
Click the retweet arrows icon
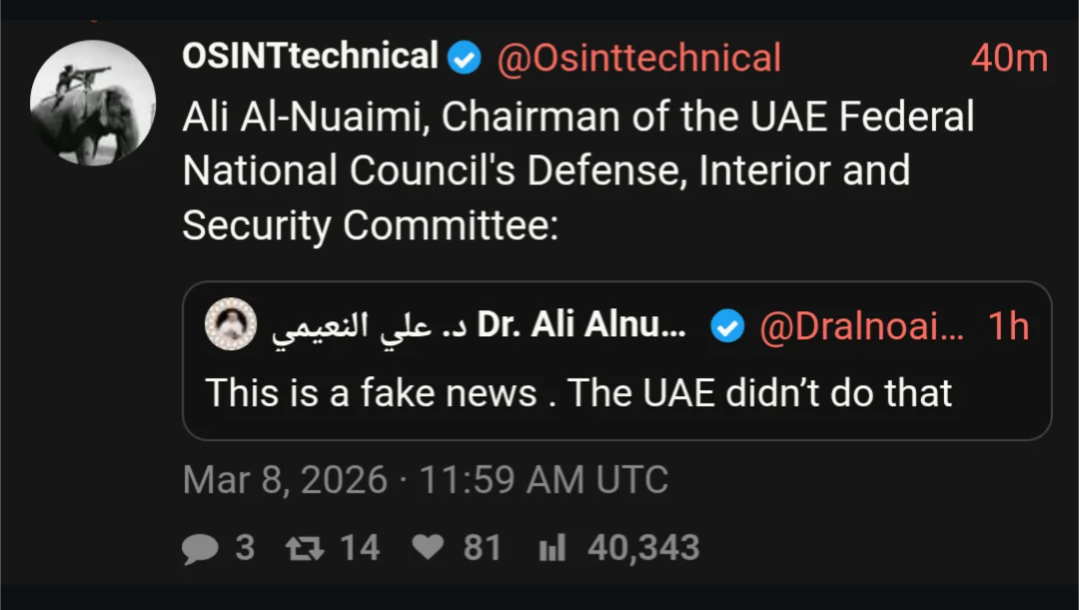[x=299, y=548]
